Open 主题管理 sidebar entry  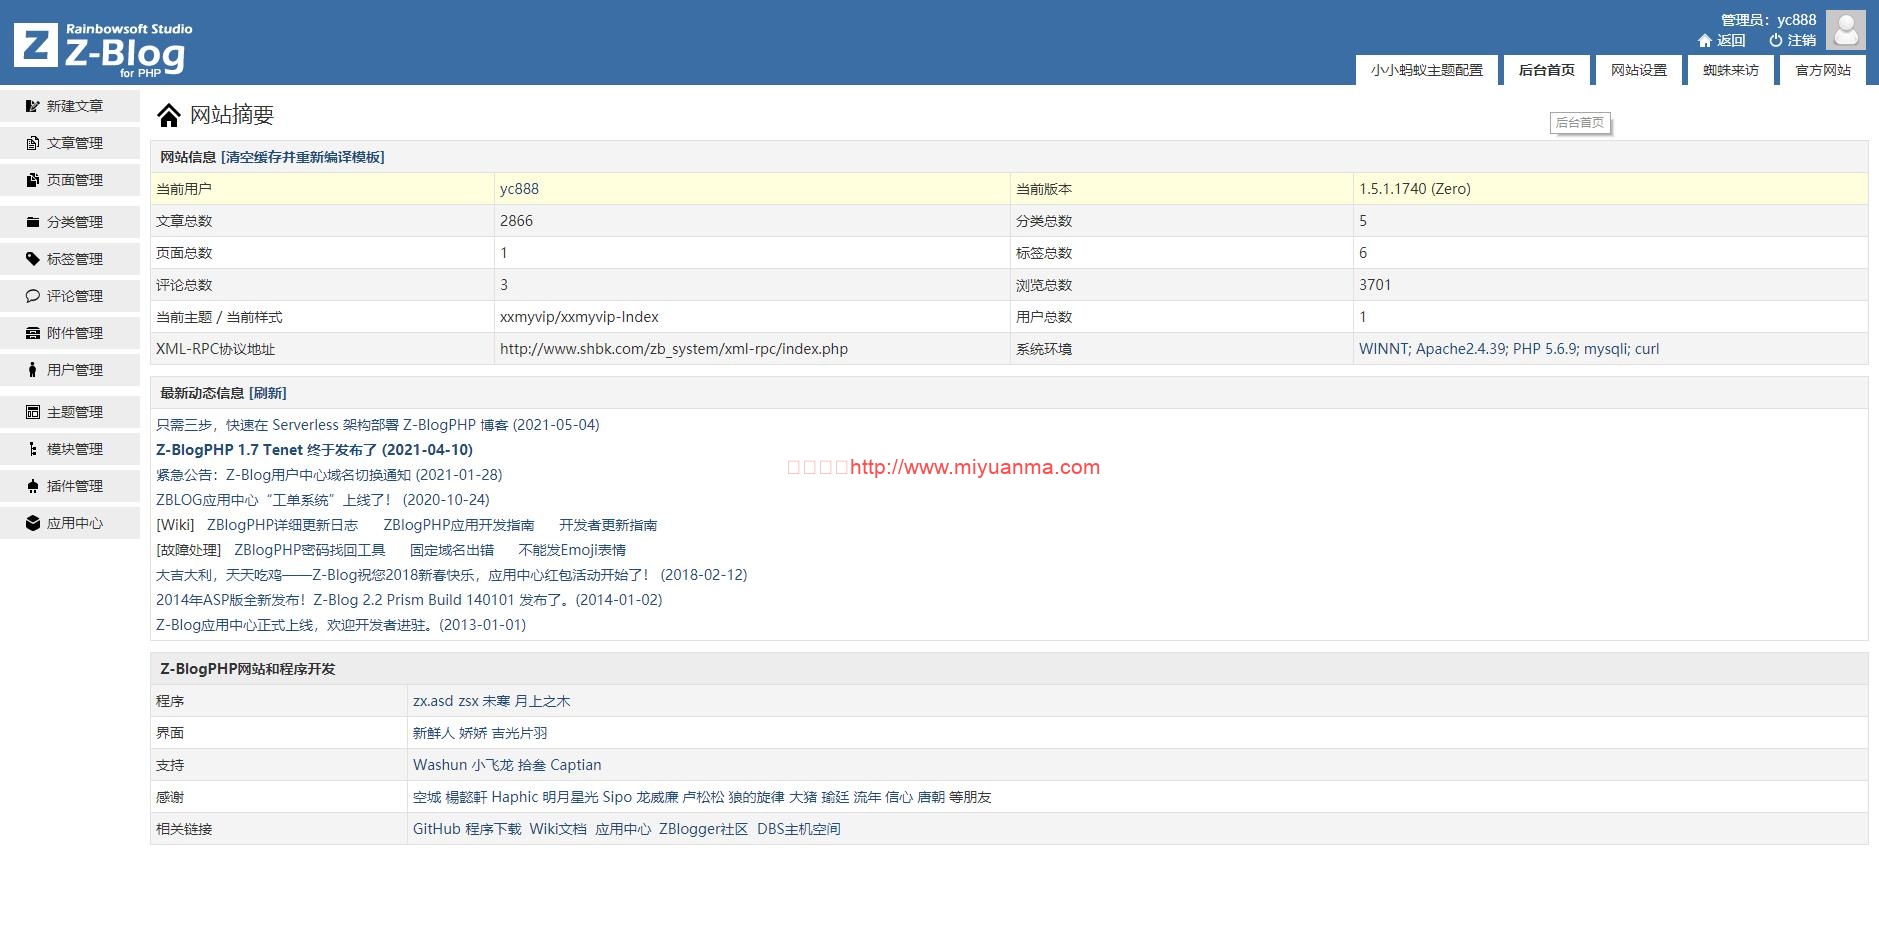pos(70,412)
